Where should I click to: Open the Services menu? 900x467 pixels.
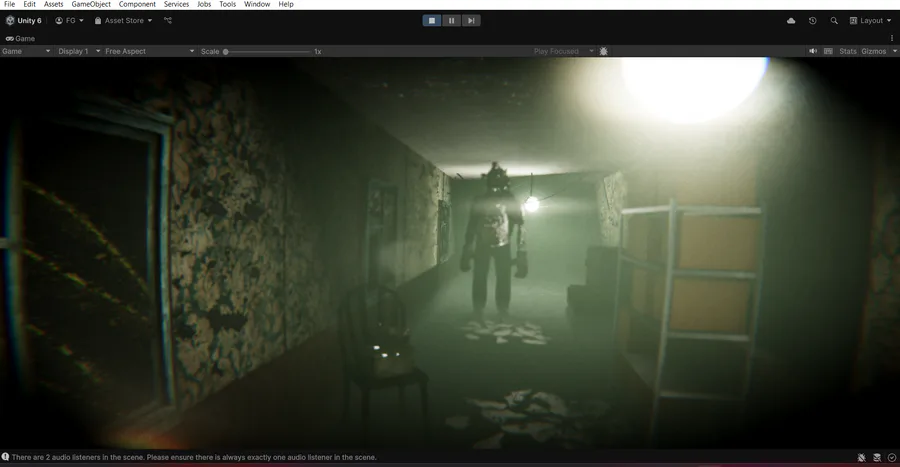[176, 4]
